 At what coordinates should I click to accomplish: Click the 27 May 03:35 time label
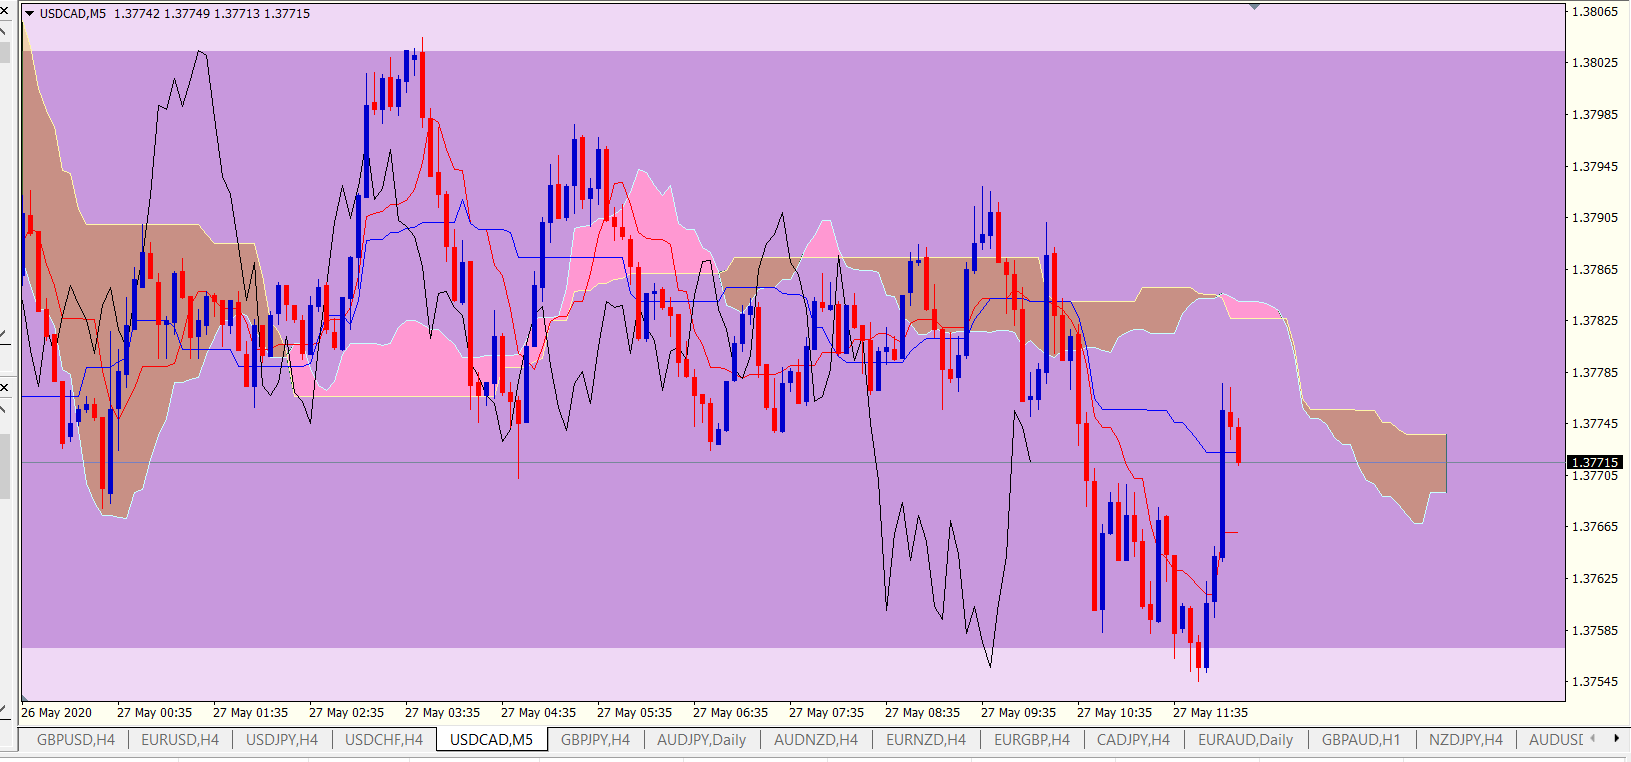(x=442, y=713)
